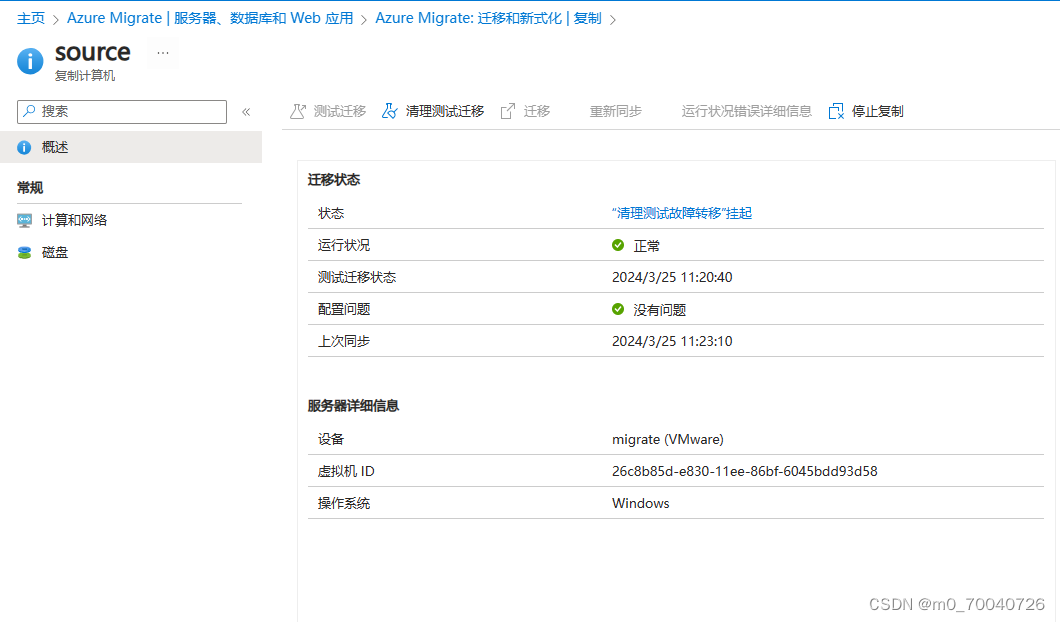Click the overview (概述) info icon
Image resolution: width=1060 pixels, height=622 pixels.
24,147
